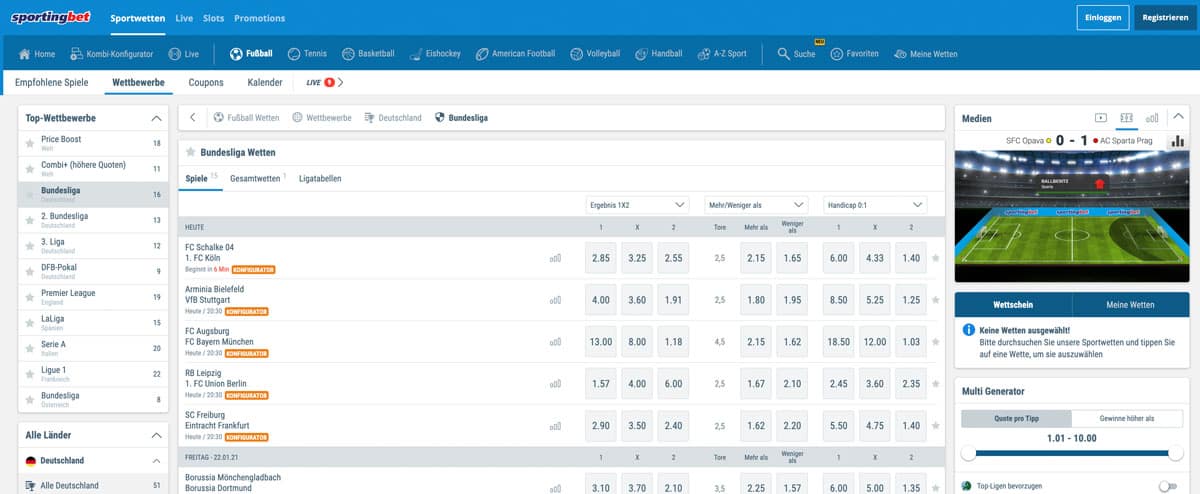Viewport: 1200px width, 494px height.
Task: Go to Home in the sports bar
Action: 37,54
